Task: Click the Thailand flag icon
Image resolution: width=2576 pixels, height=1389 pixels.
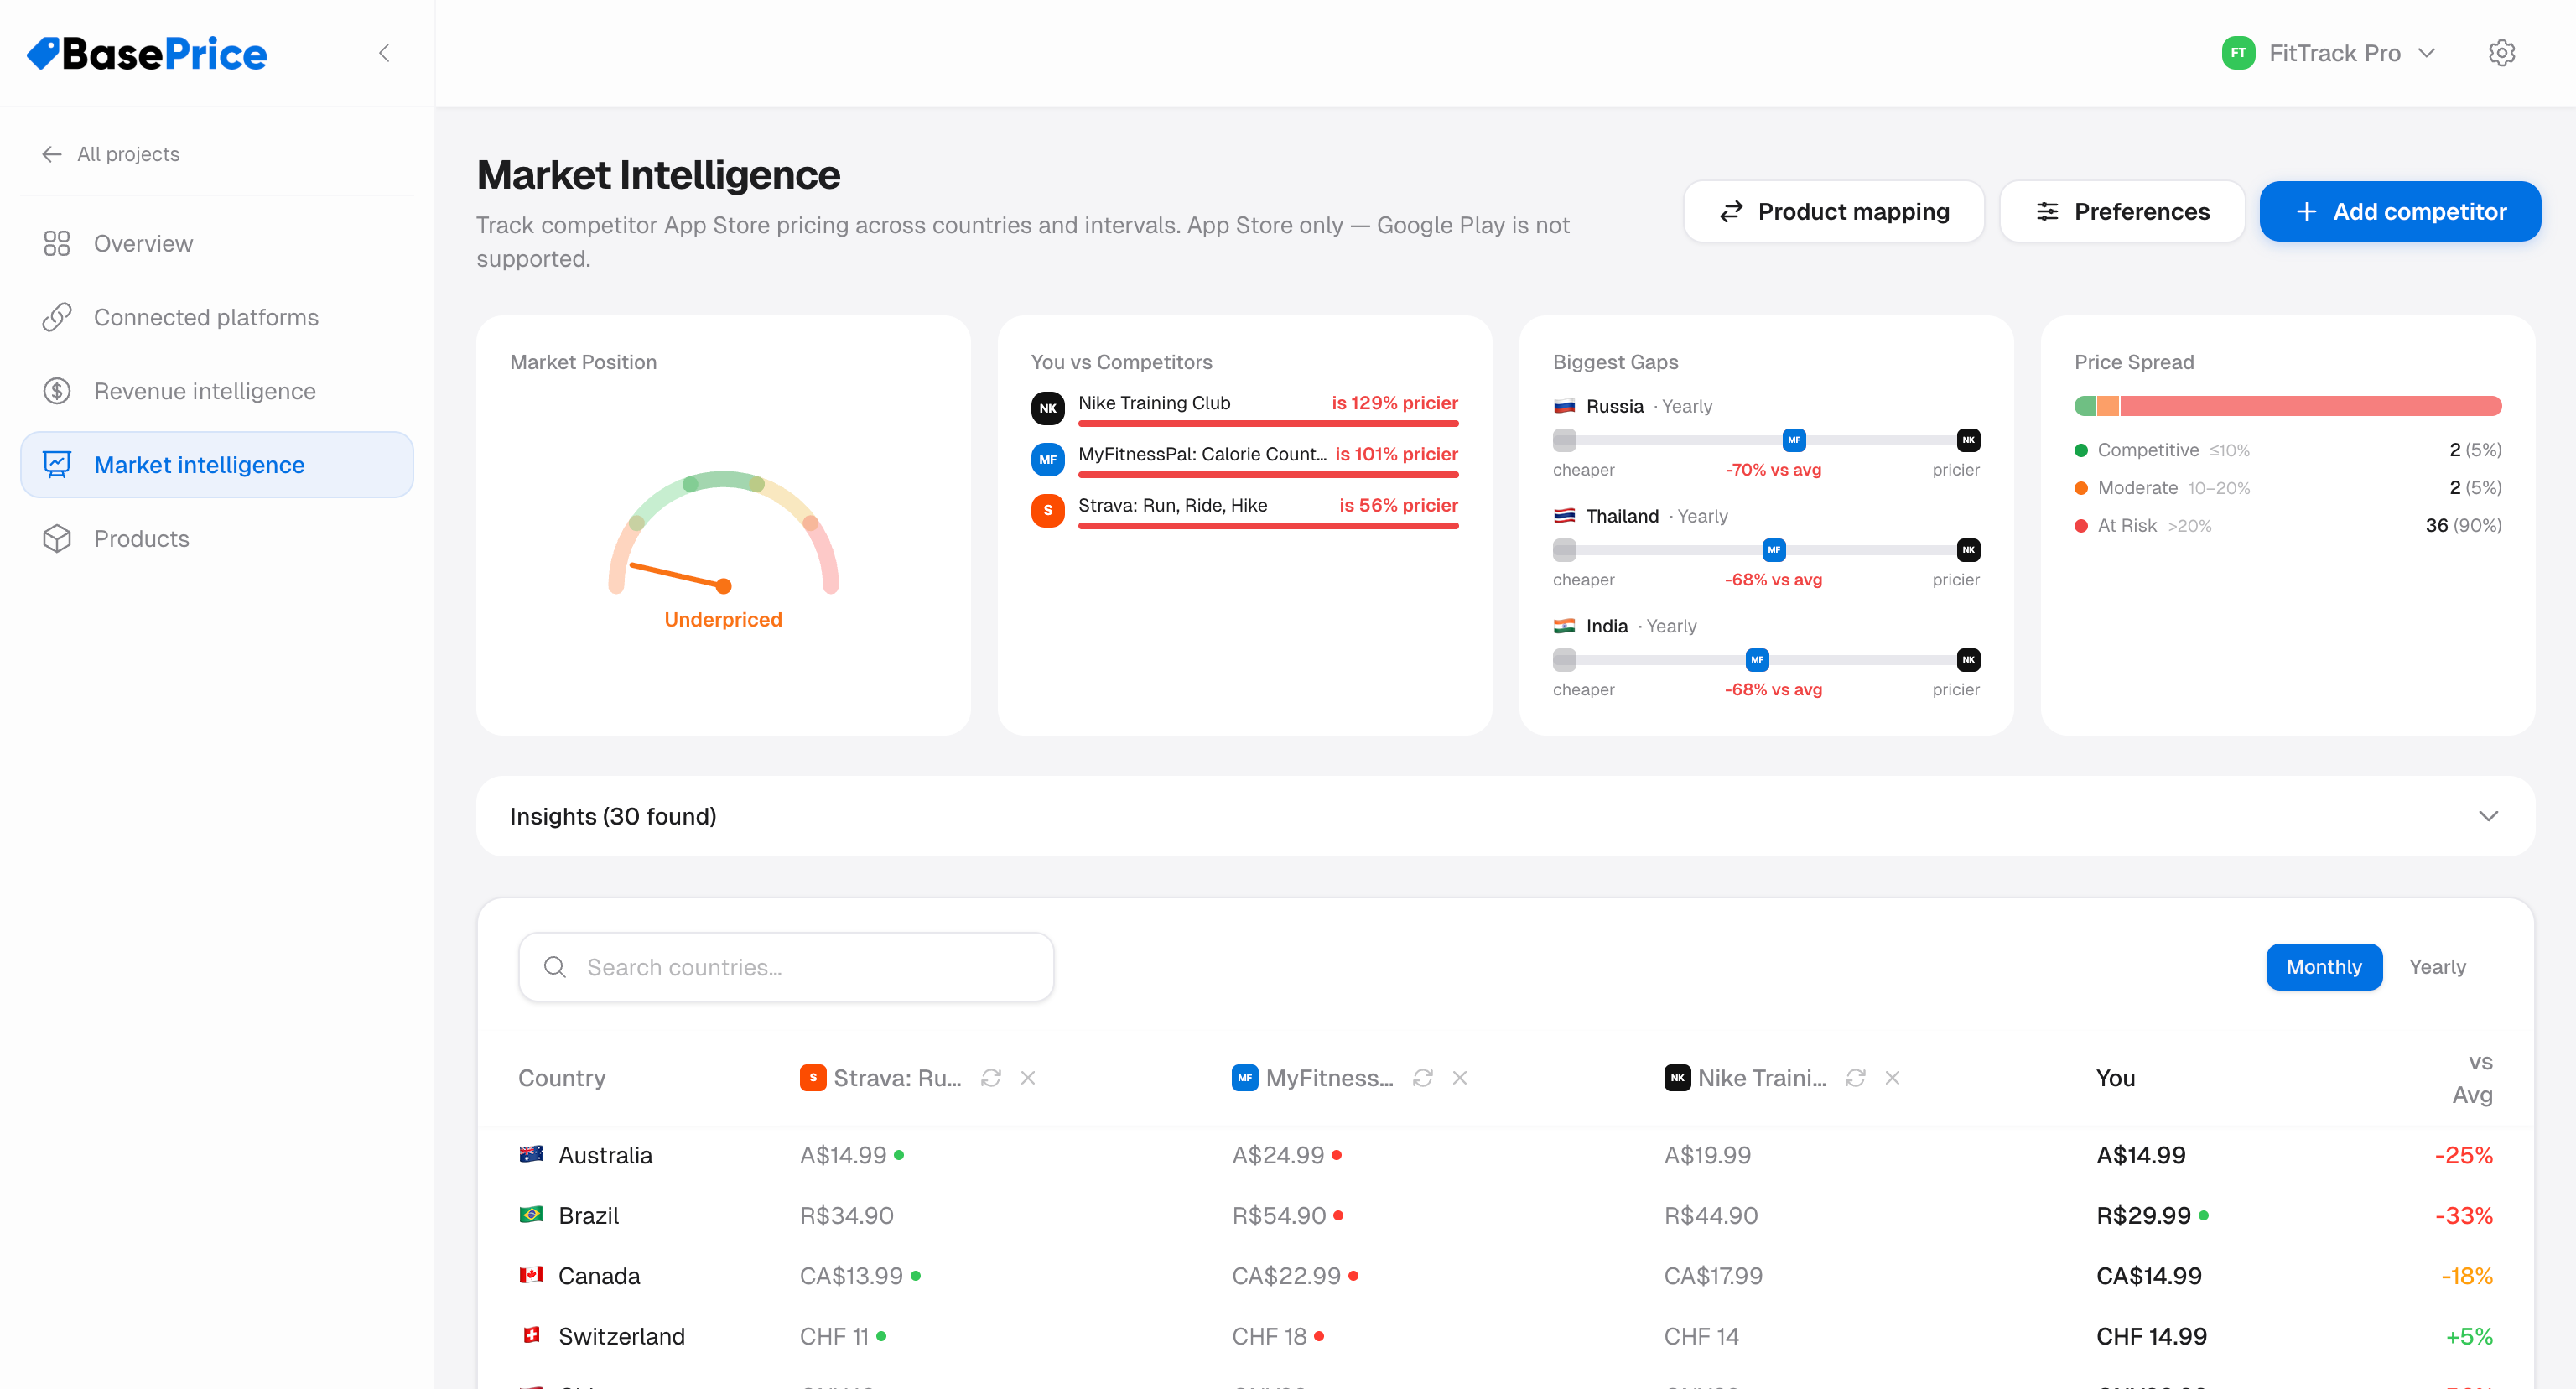Action: click(x=1564, y=516)
